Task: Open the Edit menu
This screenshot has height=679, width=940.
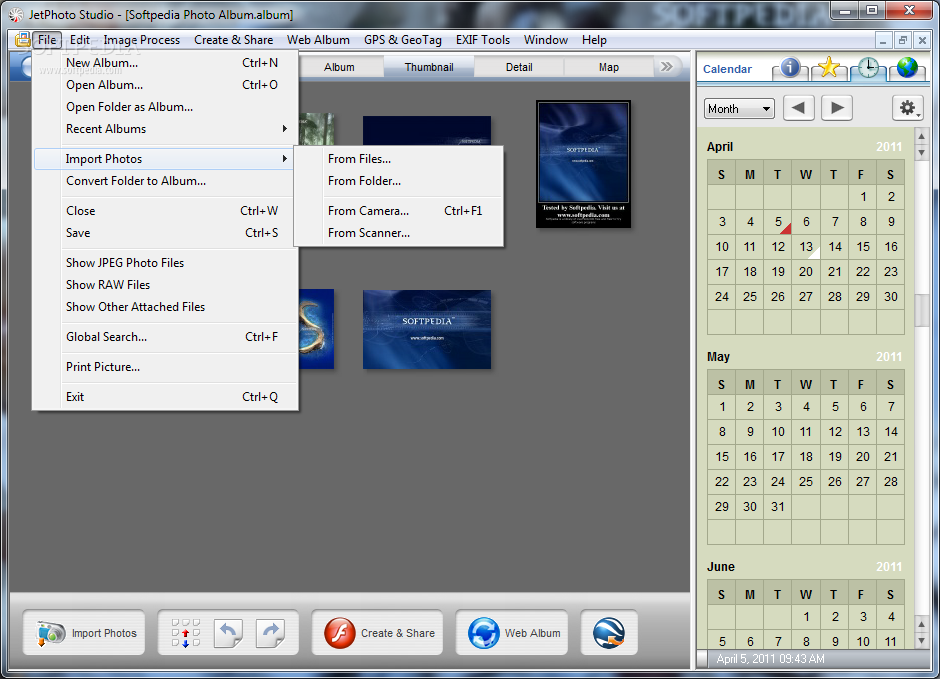Action: coord(80,40)
